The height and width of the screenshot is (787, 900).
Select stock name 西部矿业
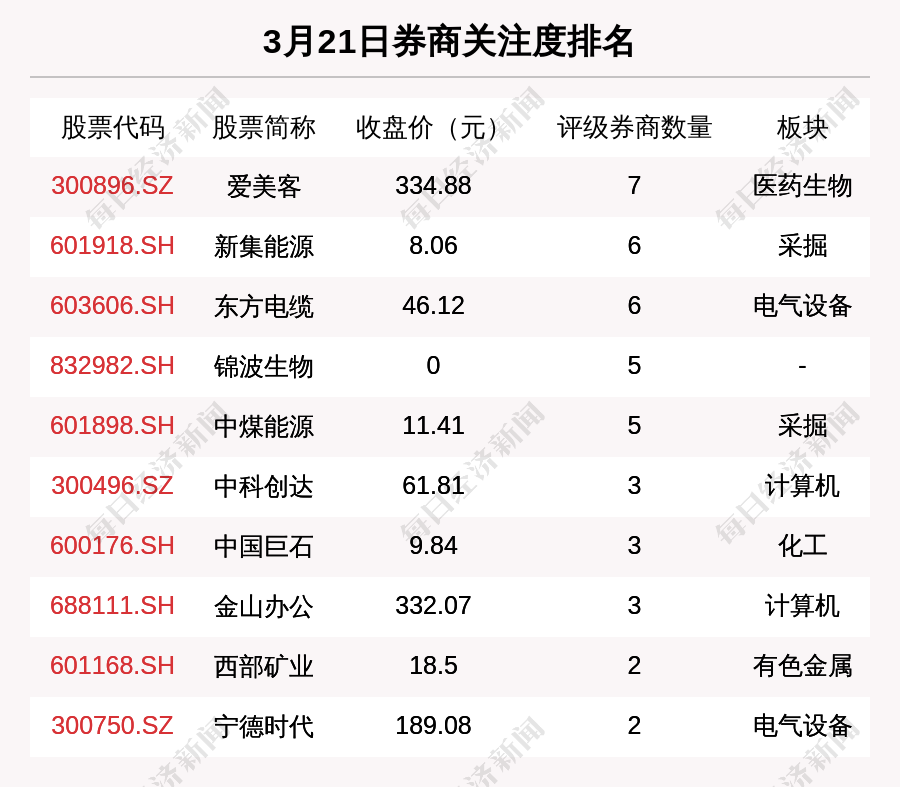click(x=263, y=666)
